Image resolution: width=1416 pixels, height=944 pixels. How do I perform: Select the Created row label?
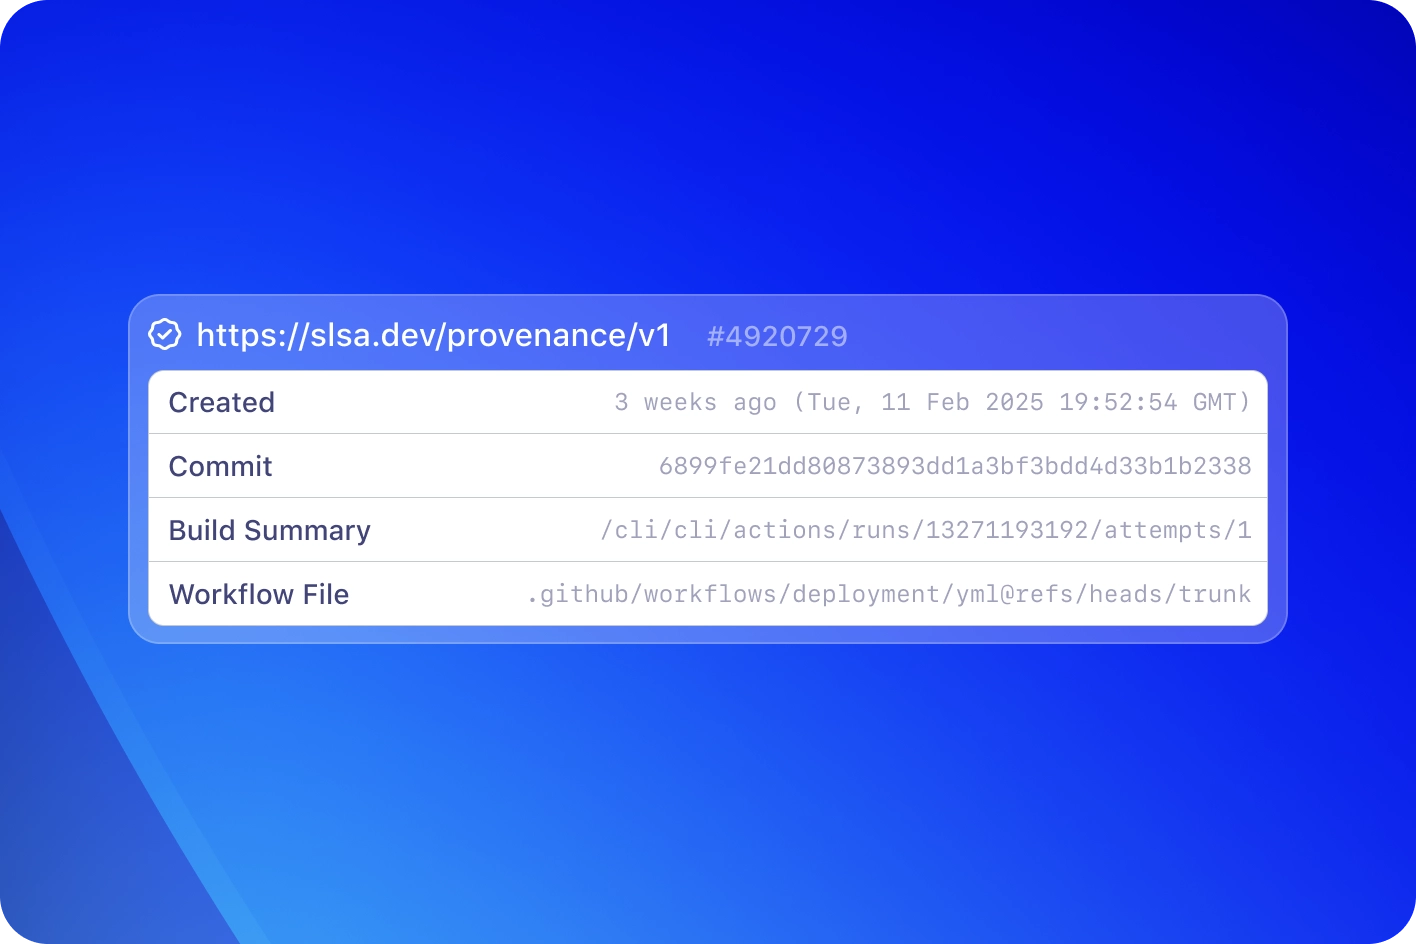(222, 402)
